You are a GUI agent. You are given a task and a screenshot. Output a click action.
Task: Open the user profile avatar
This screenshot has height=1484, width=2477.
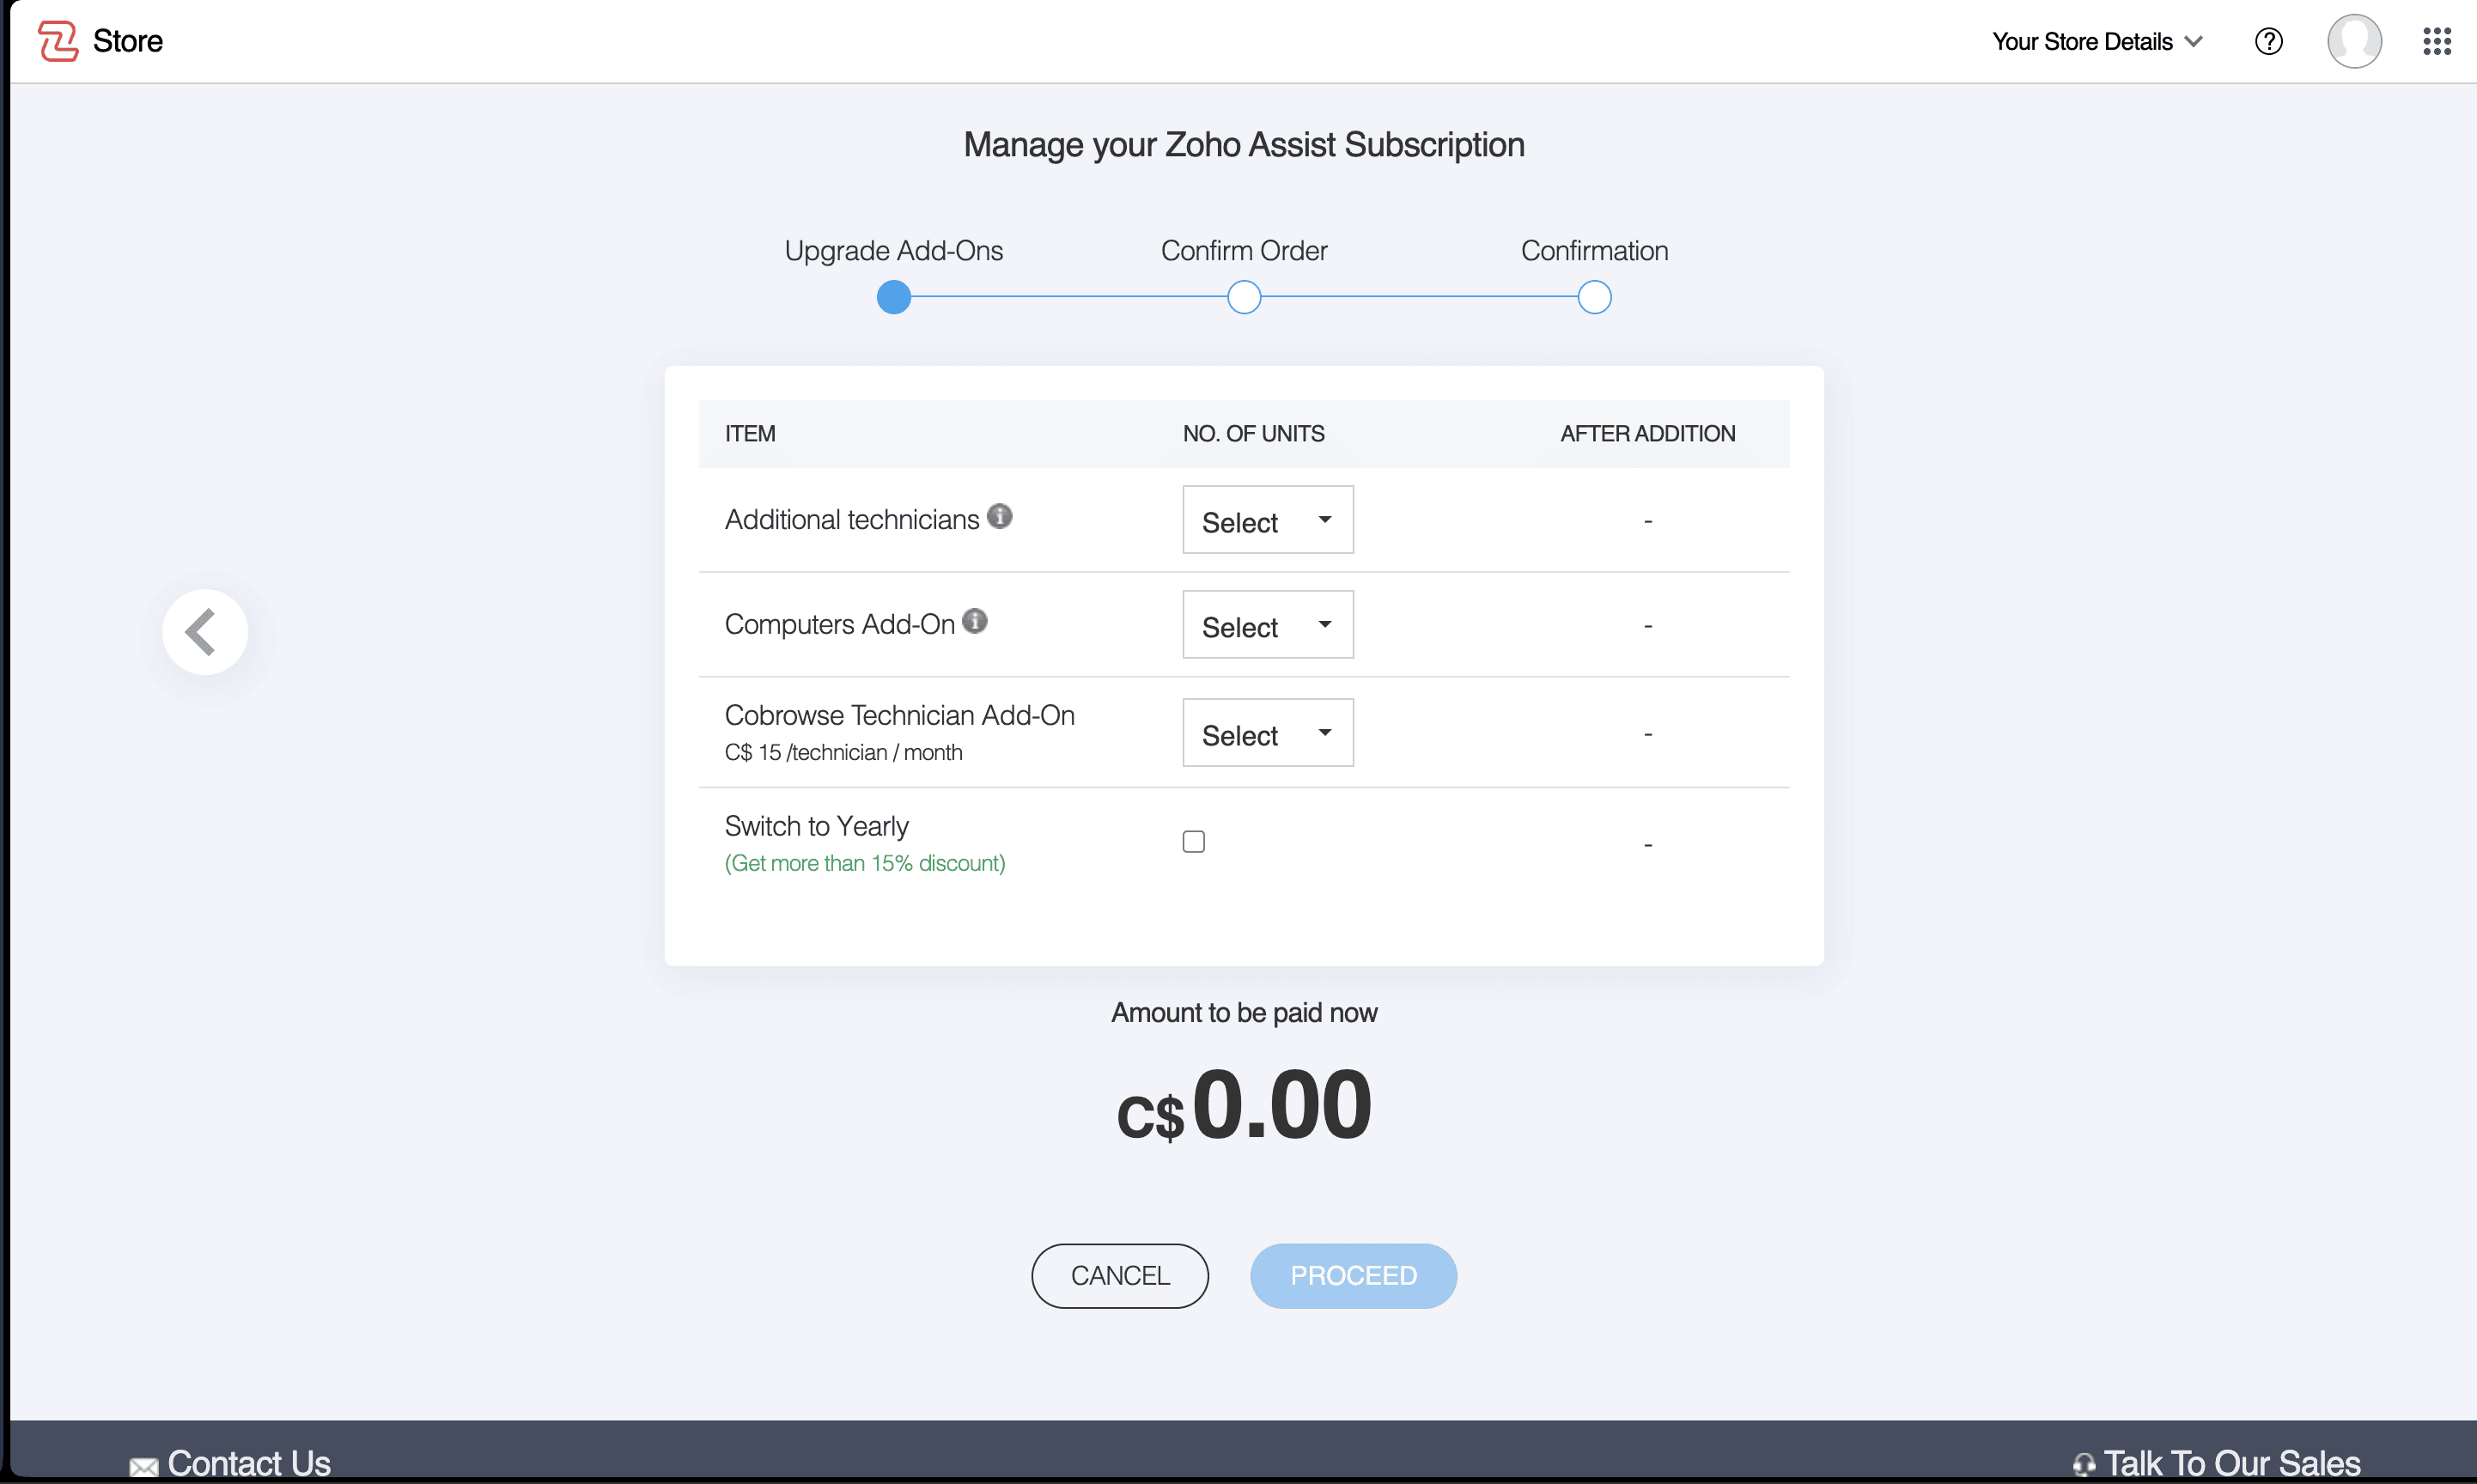click(2353, 41)
